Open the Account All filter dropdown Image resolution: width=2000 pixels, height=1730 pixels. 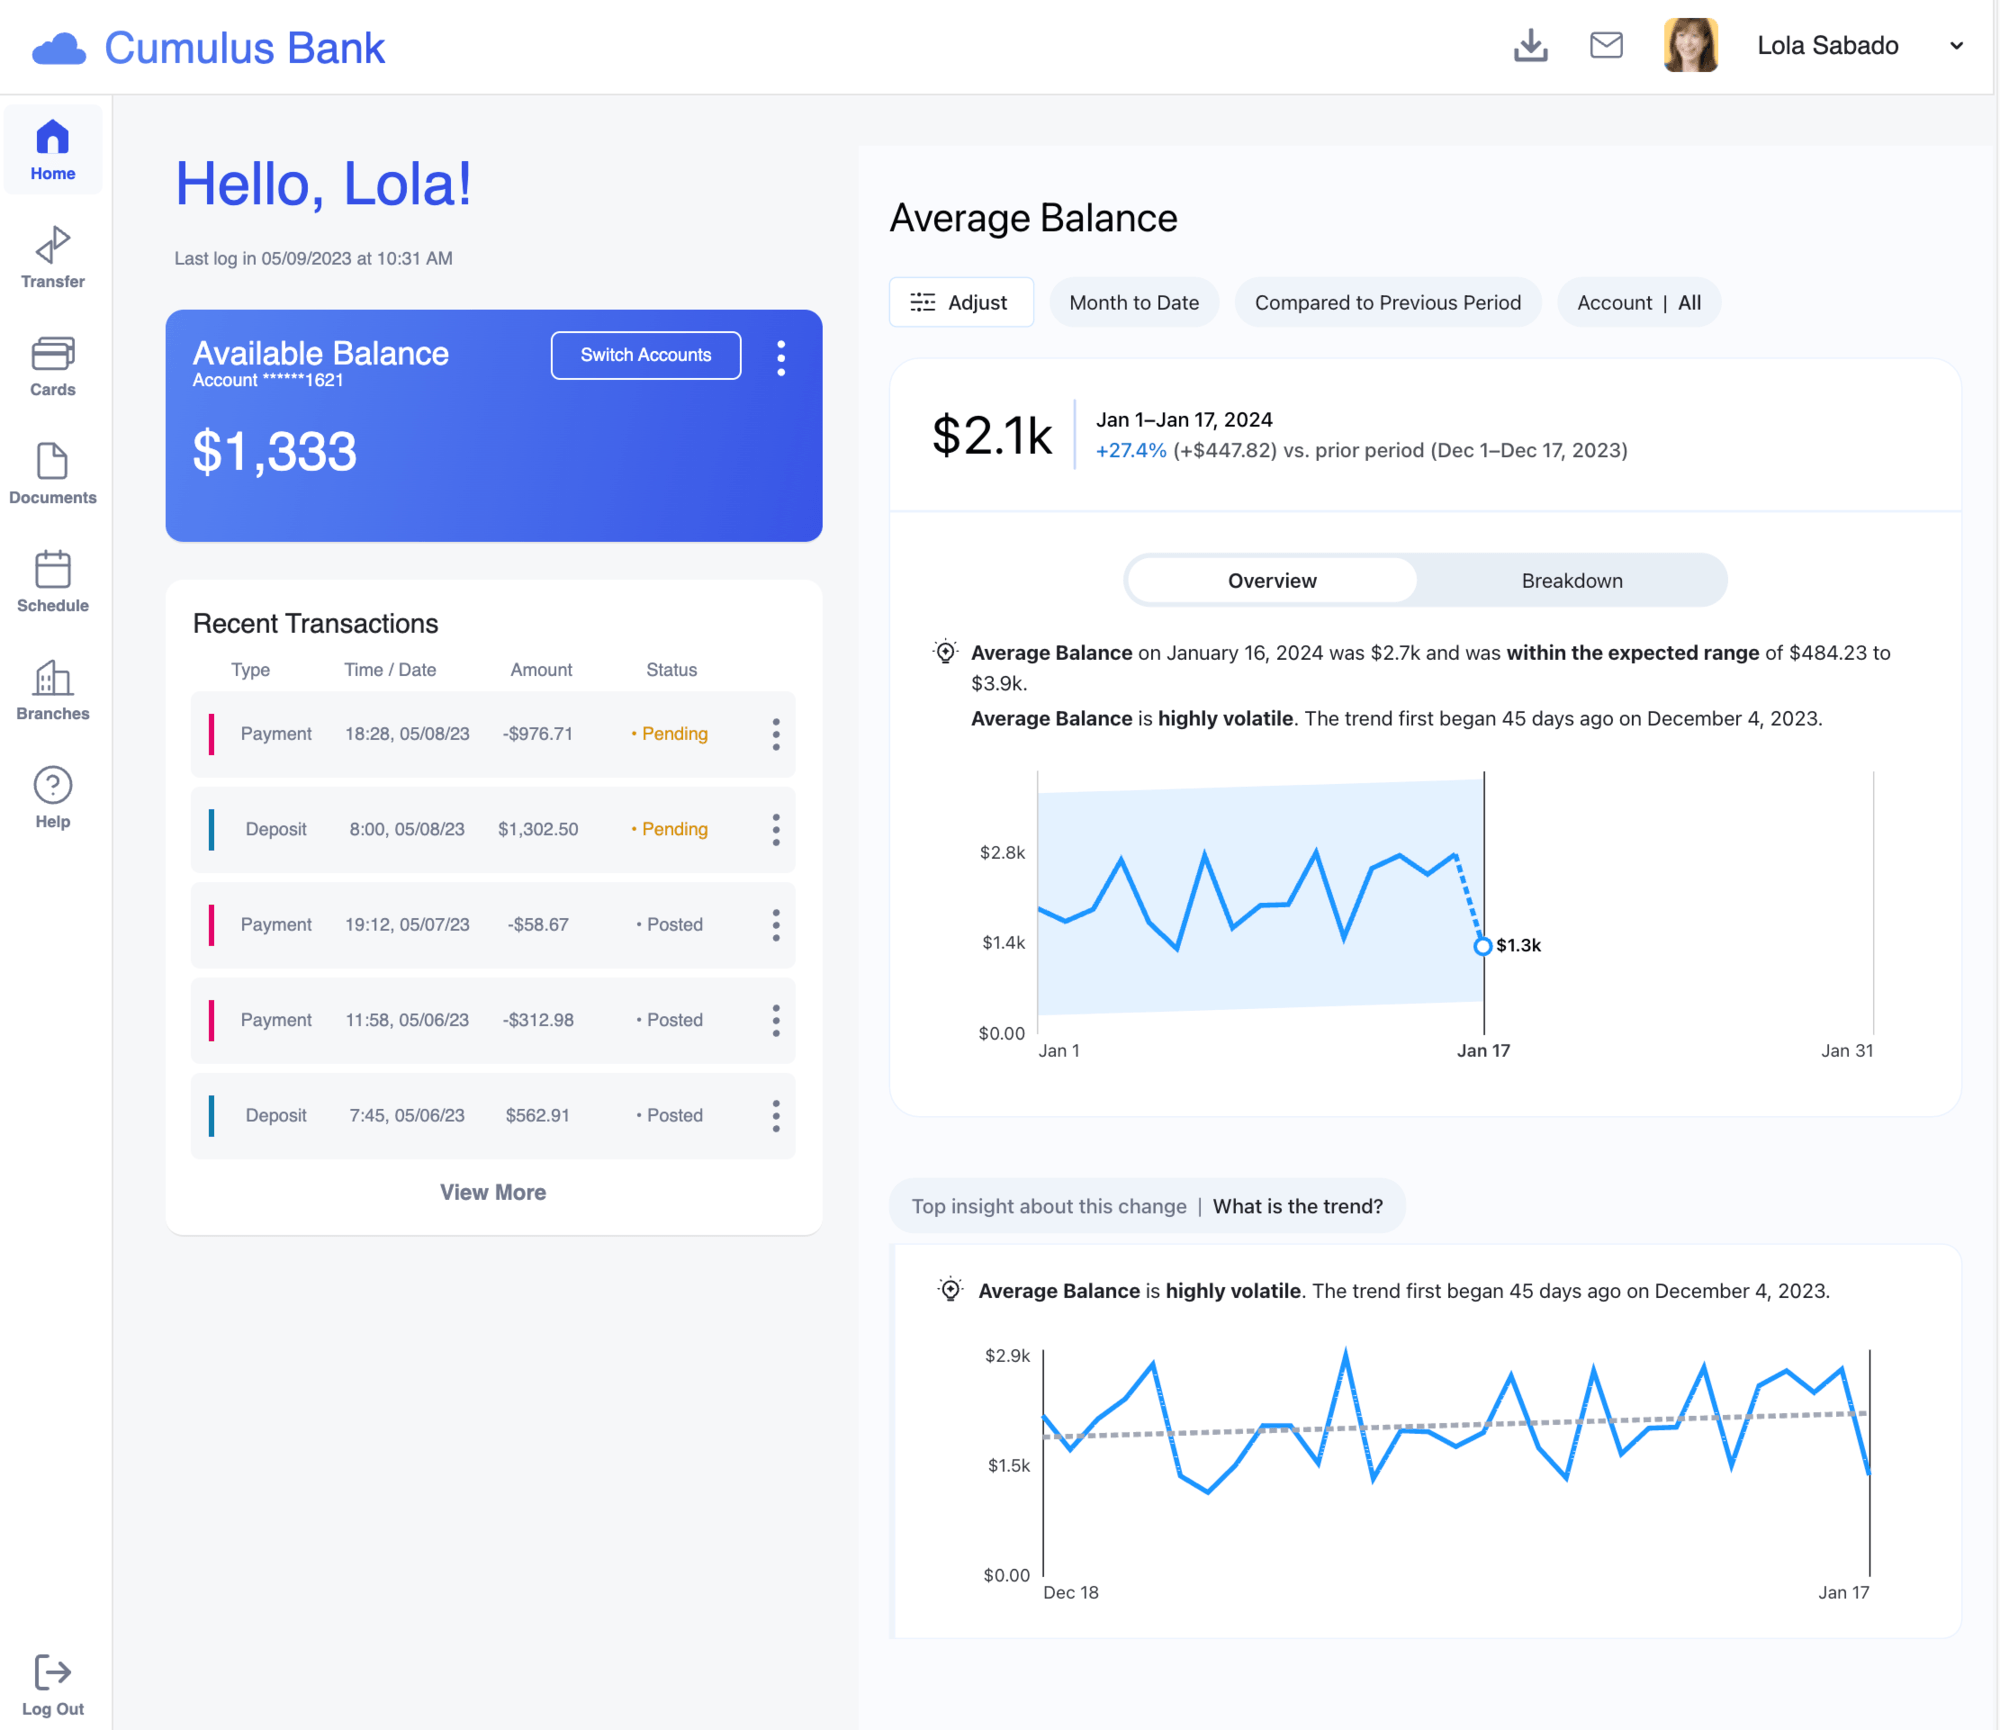point(1638,303)
